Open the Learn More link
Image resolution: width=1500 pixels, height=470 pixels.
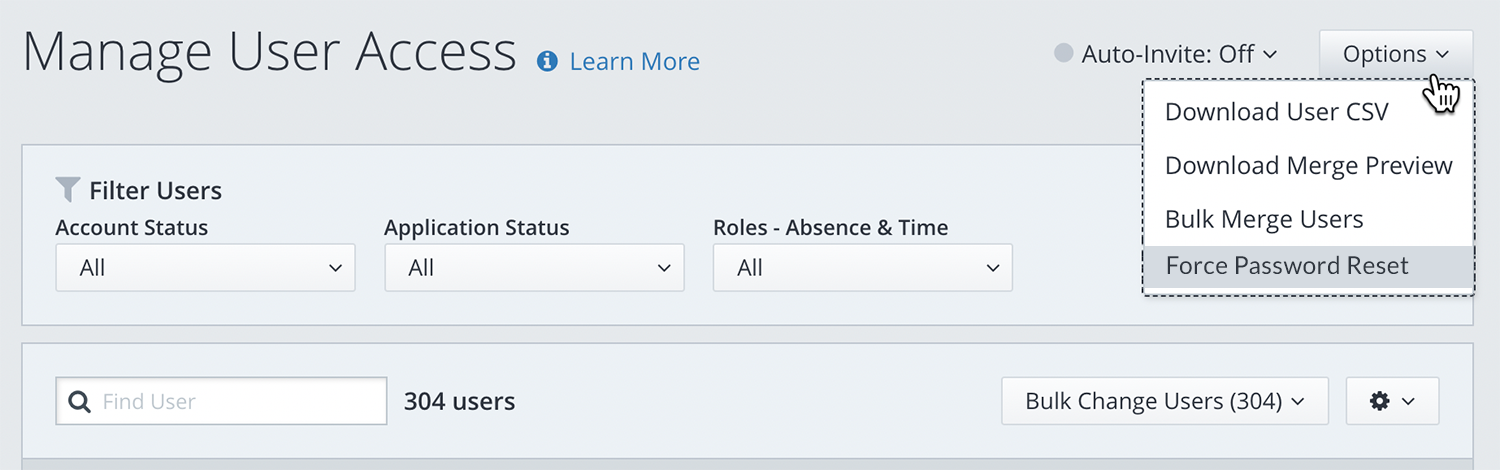(x=634, y=62)
